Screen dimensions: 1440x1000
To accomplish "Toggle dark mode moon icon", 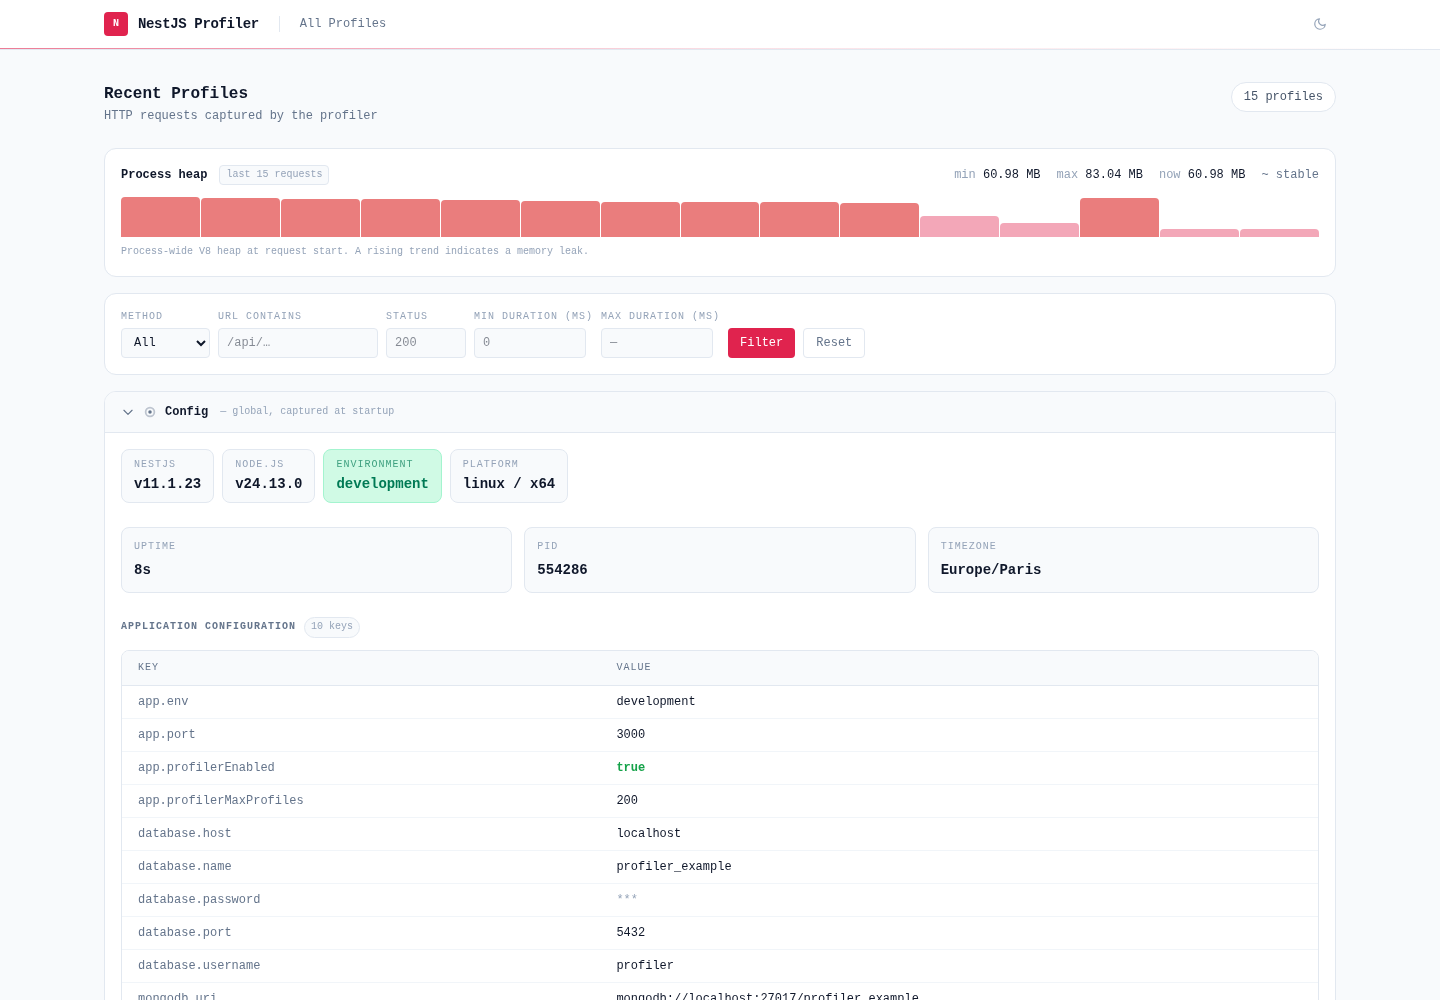I will click(x=1320, y=24).
